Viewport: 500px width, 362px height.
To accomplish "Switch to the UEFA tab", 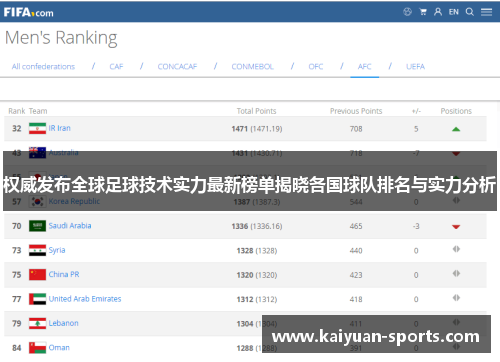I will (x=415, y=67).
